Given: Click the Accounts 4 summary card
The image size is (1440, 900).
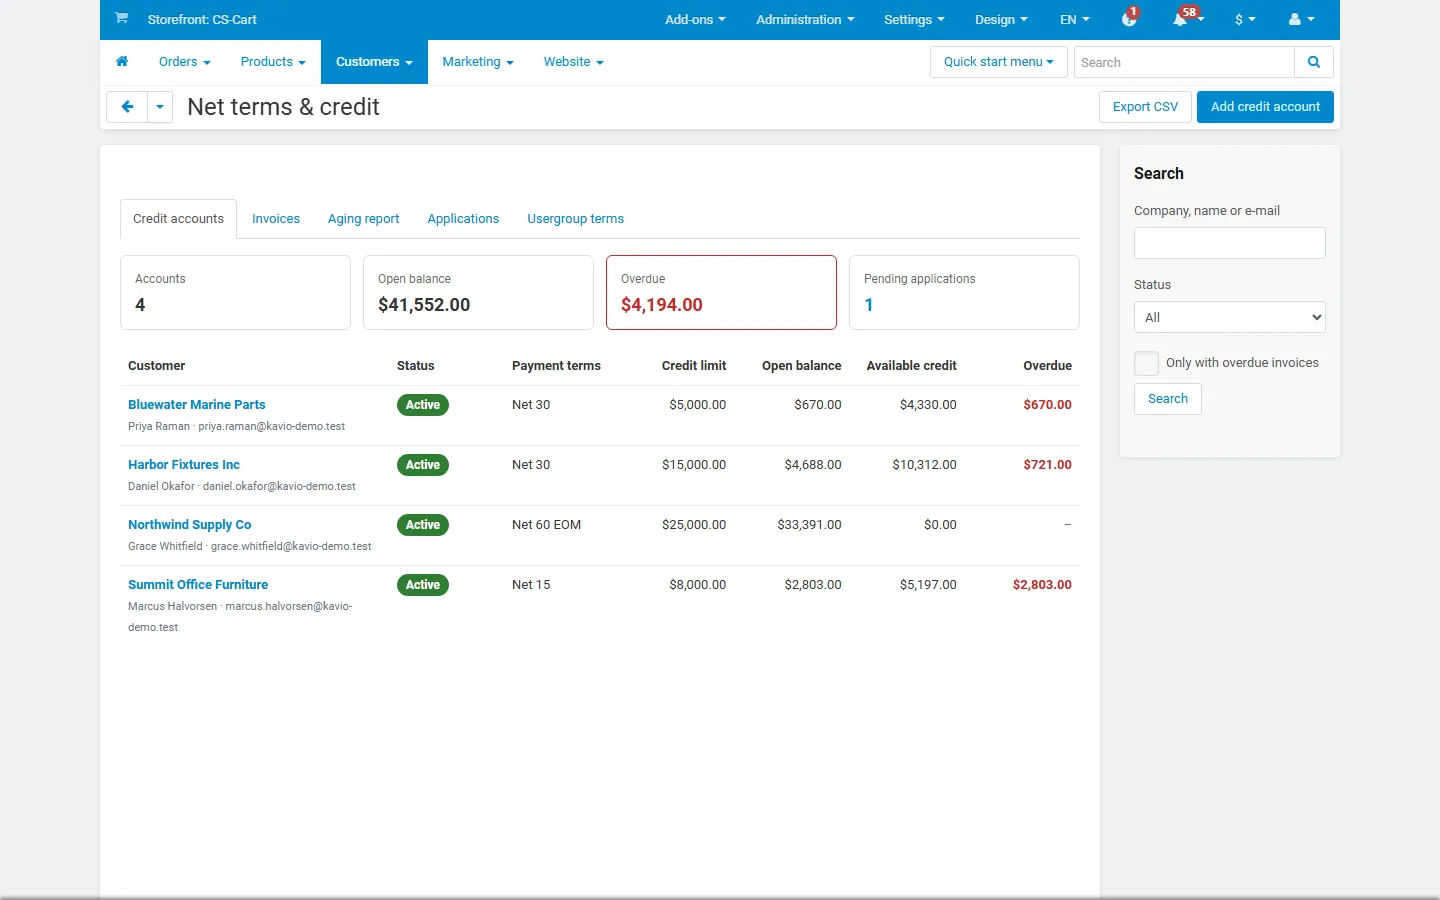Looking at the screenshot, I should pos(235,292).
